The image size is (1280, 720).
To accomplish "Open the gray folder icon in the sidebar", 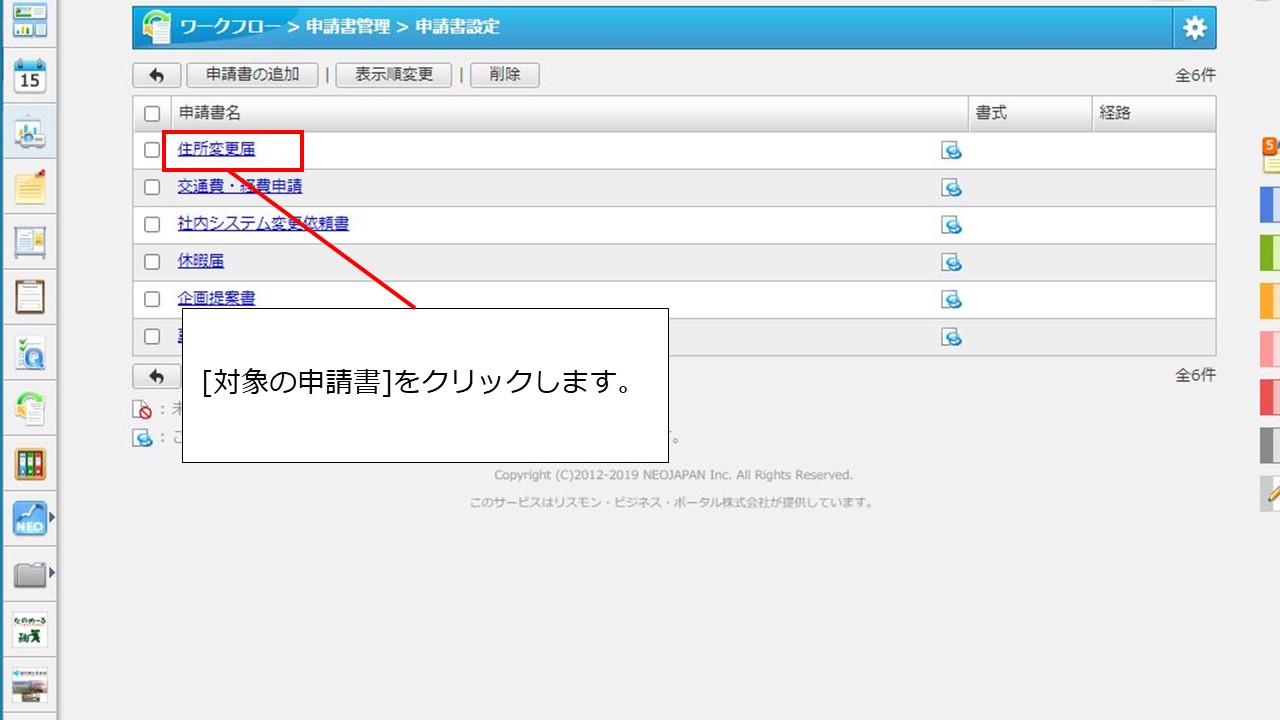I will (x=30, y=574).
